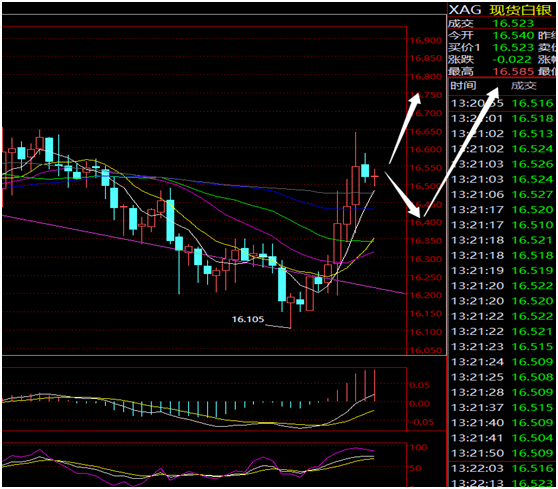The image size is (558, 489).
Task: Select tick row 13:21:18 priced 16.518
Action: coord(502,256)
